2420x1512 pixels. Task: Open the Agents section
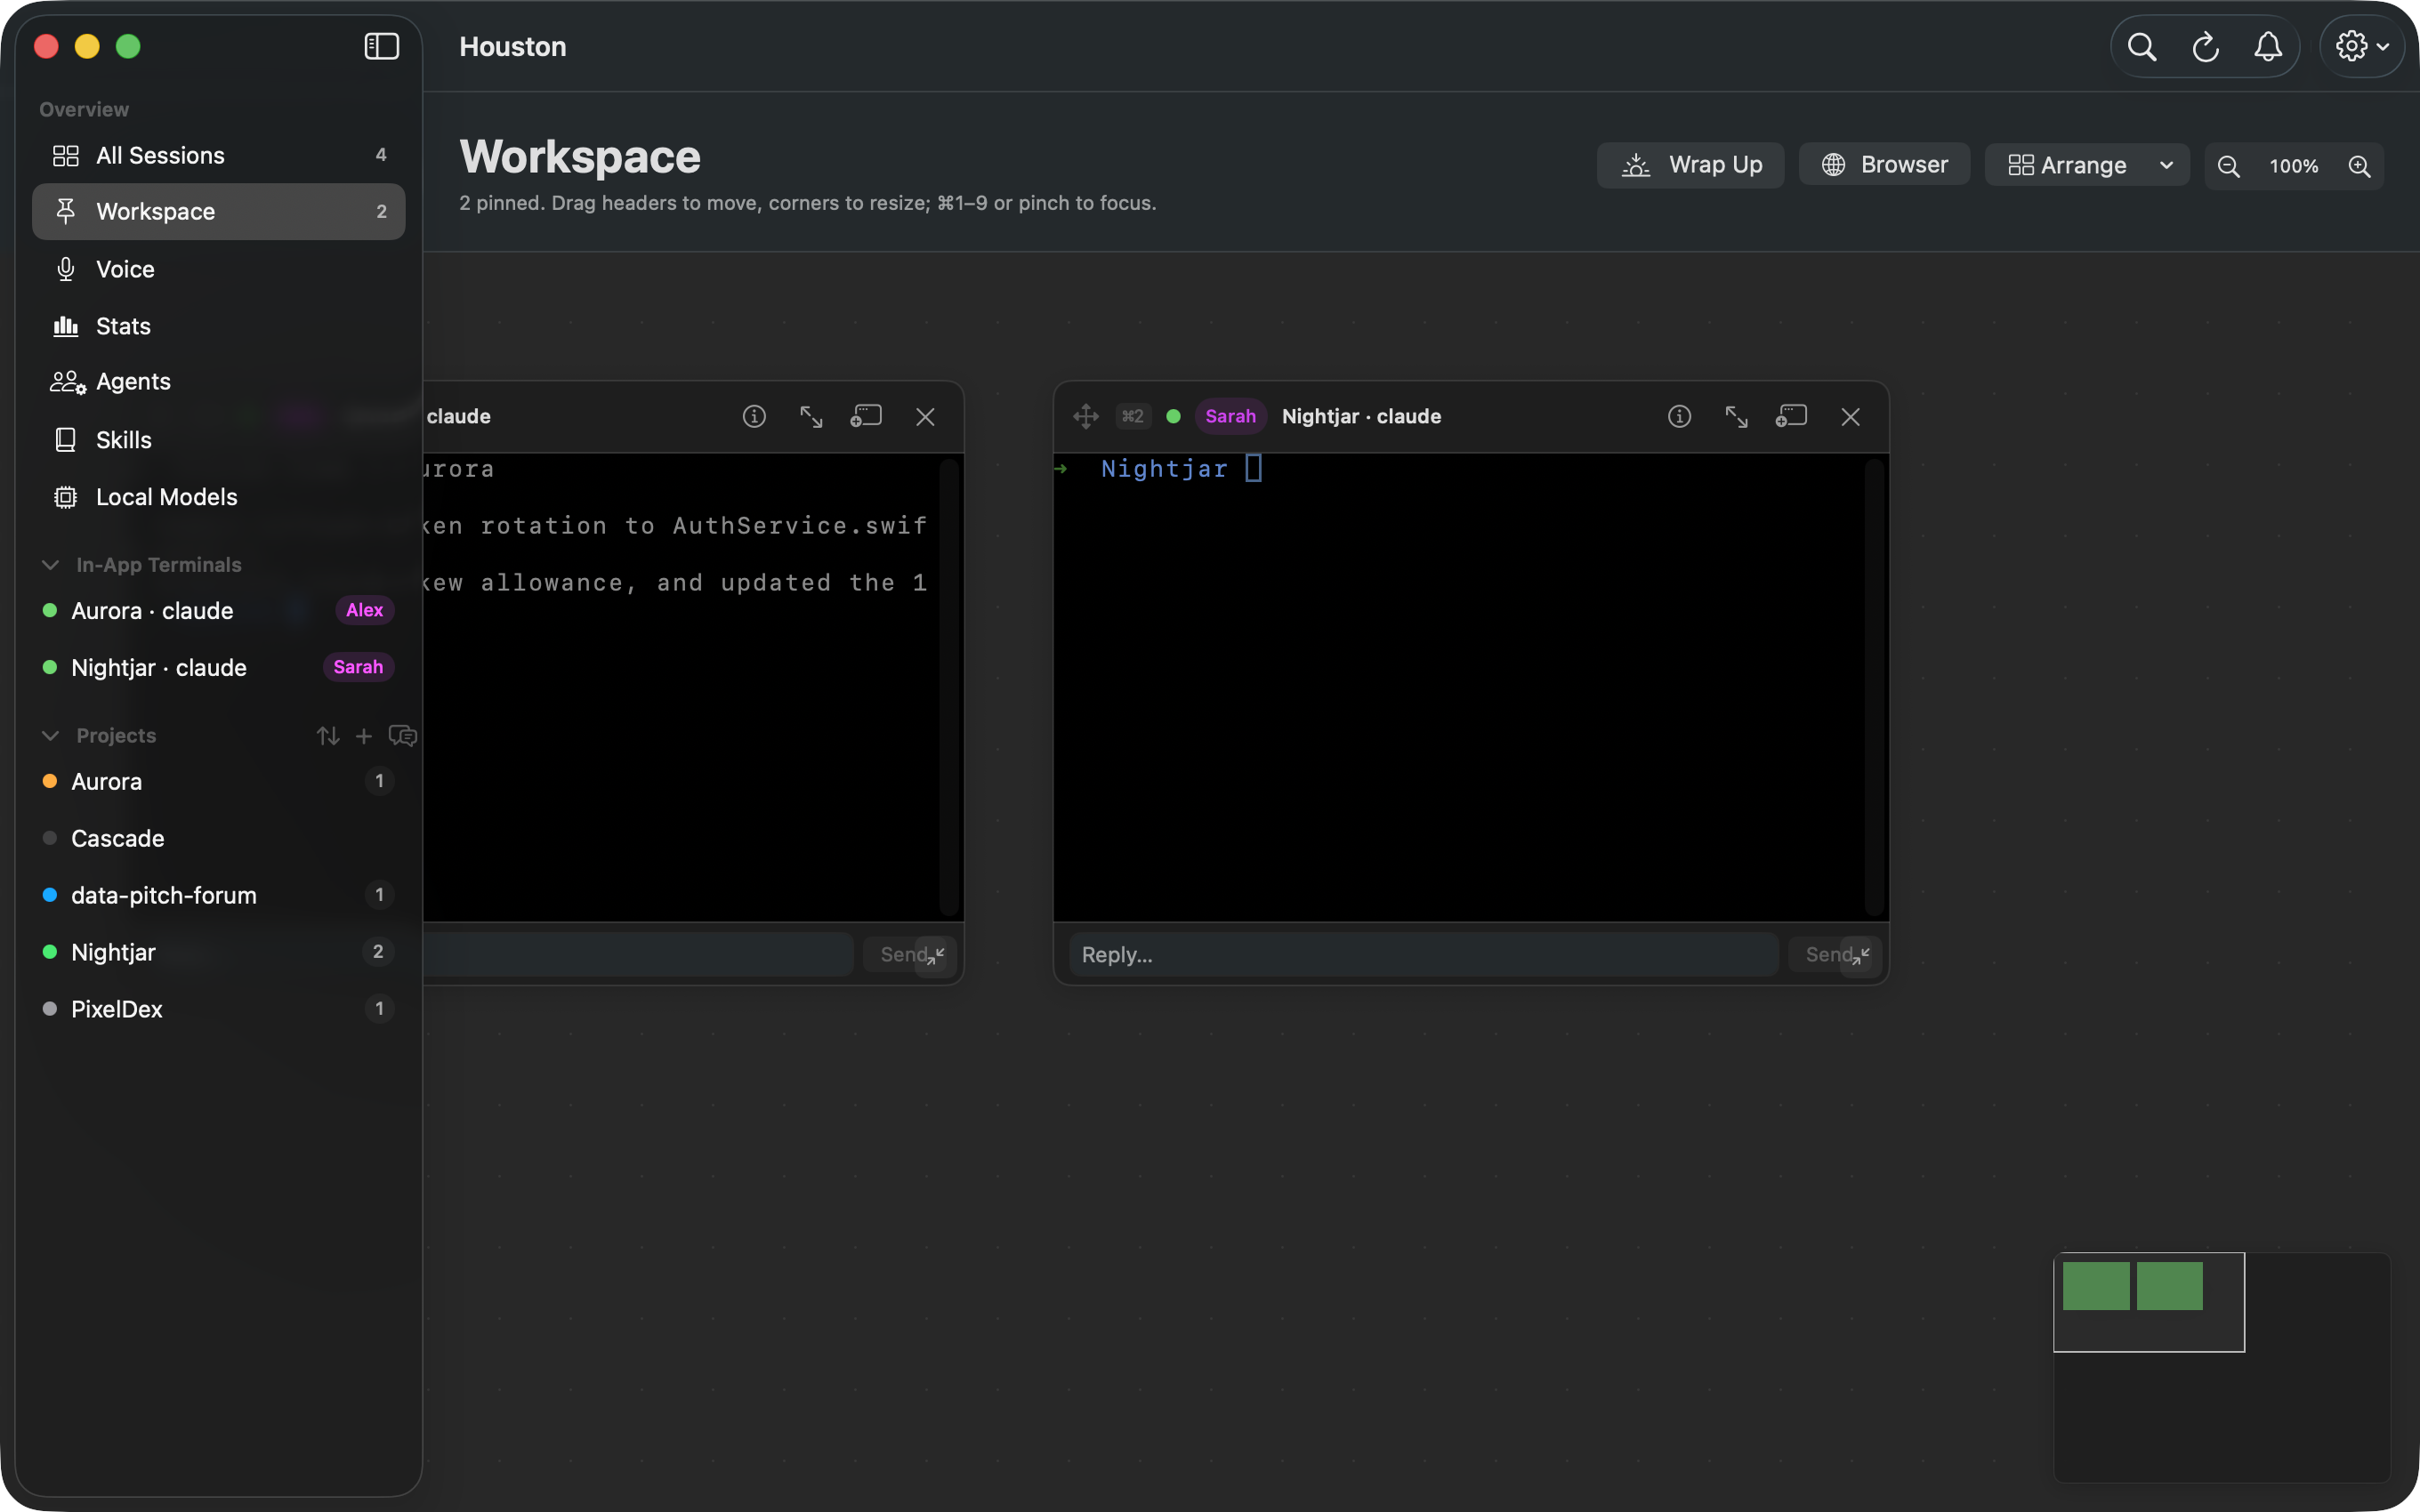[218, 382]
